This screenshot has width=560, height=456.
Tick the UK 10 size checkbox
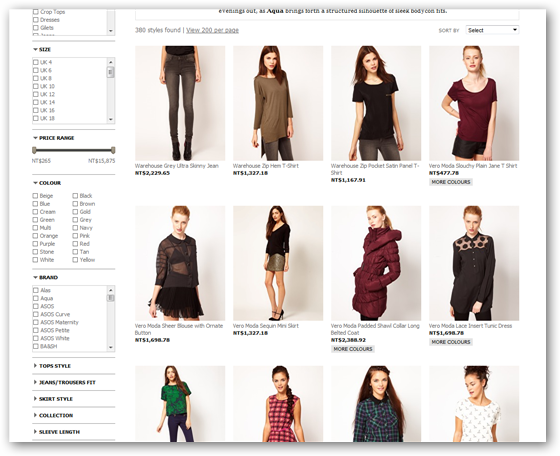click(x=35, y=86)
